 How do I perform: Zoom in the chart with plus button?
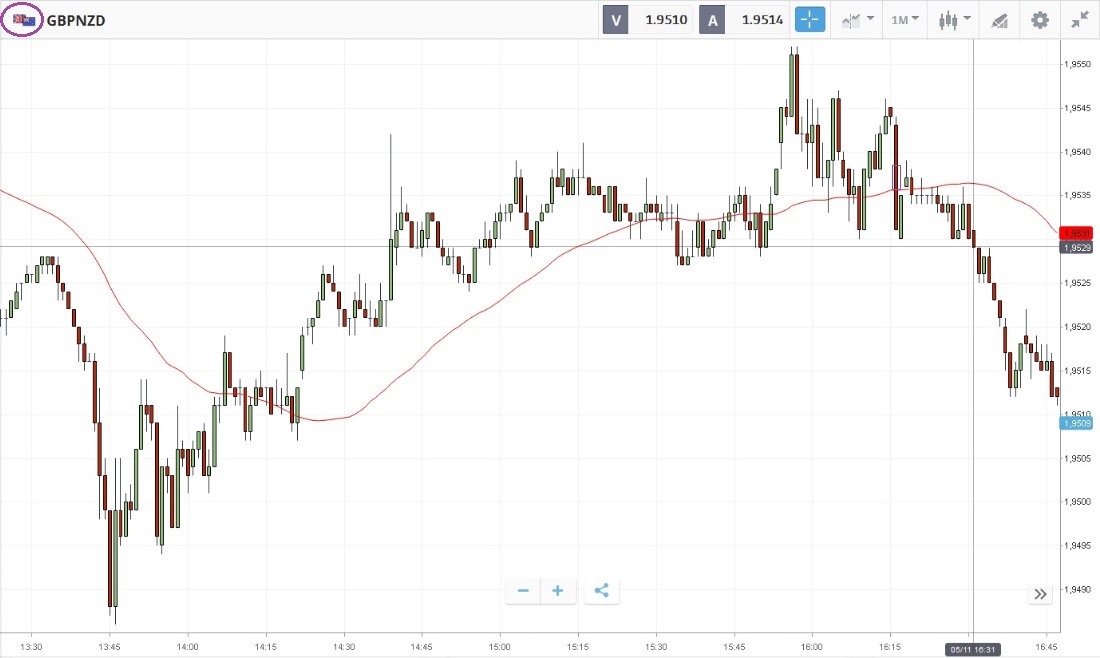pyautogui.click(x=557, y=591)
